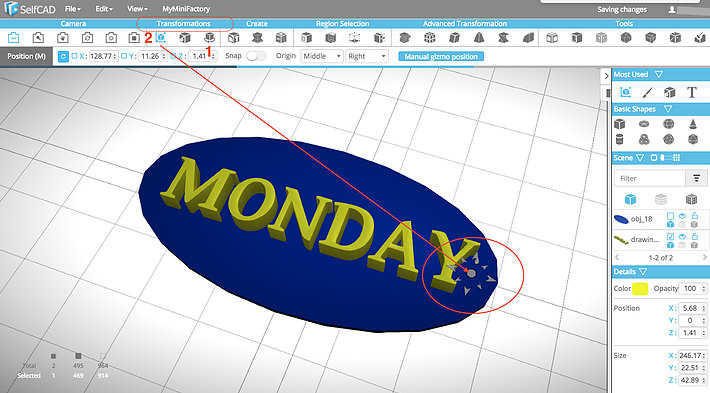The width and height of the screenshot is (710, 393).
Task: Collapse the Details panel
Action: 643,272
